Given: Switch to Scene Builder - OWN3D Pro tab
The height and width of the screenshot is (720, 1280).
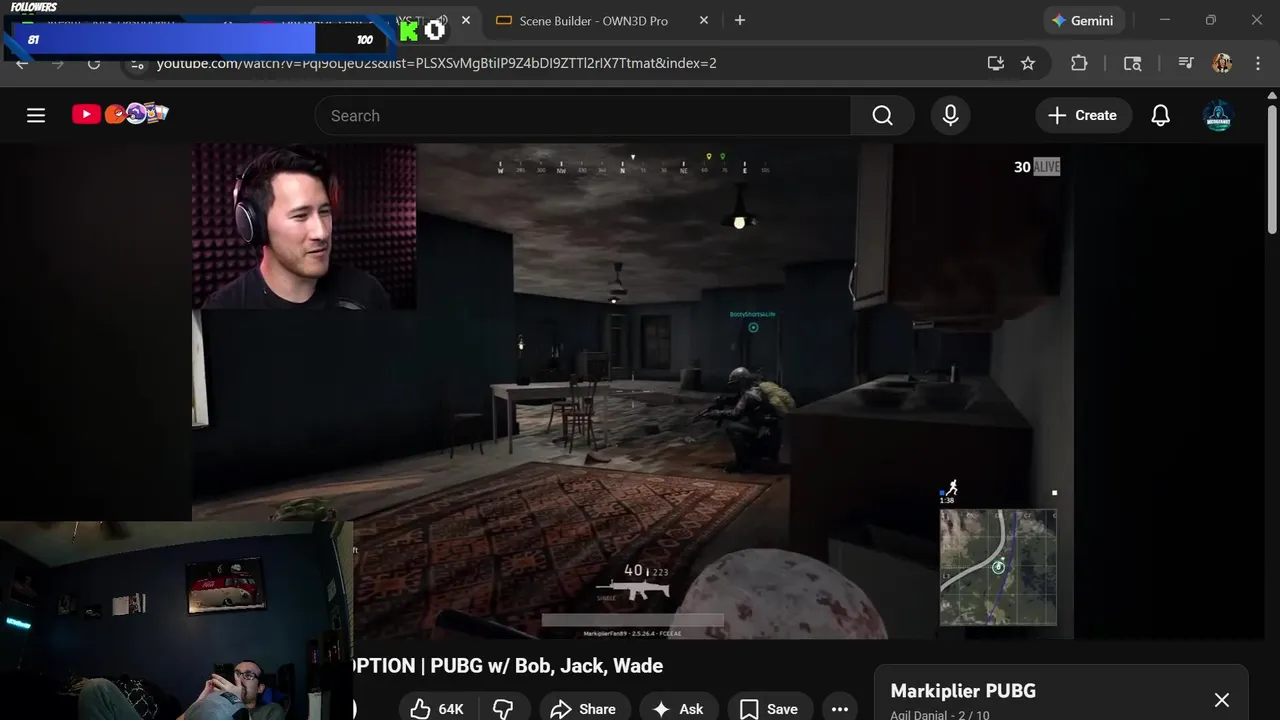Looking at the screenshot, I should pyautogui.click(x=595, y=20).
